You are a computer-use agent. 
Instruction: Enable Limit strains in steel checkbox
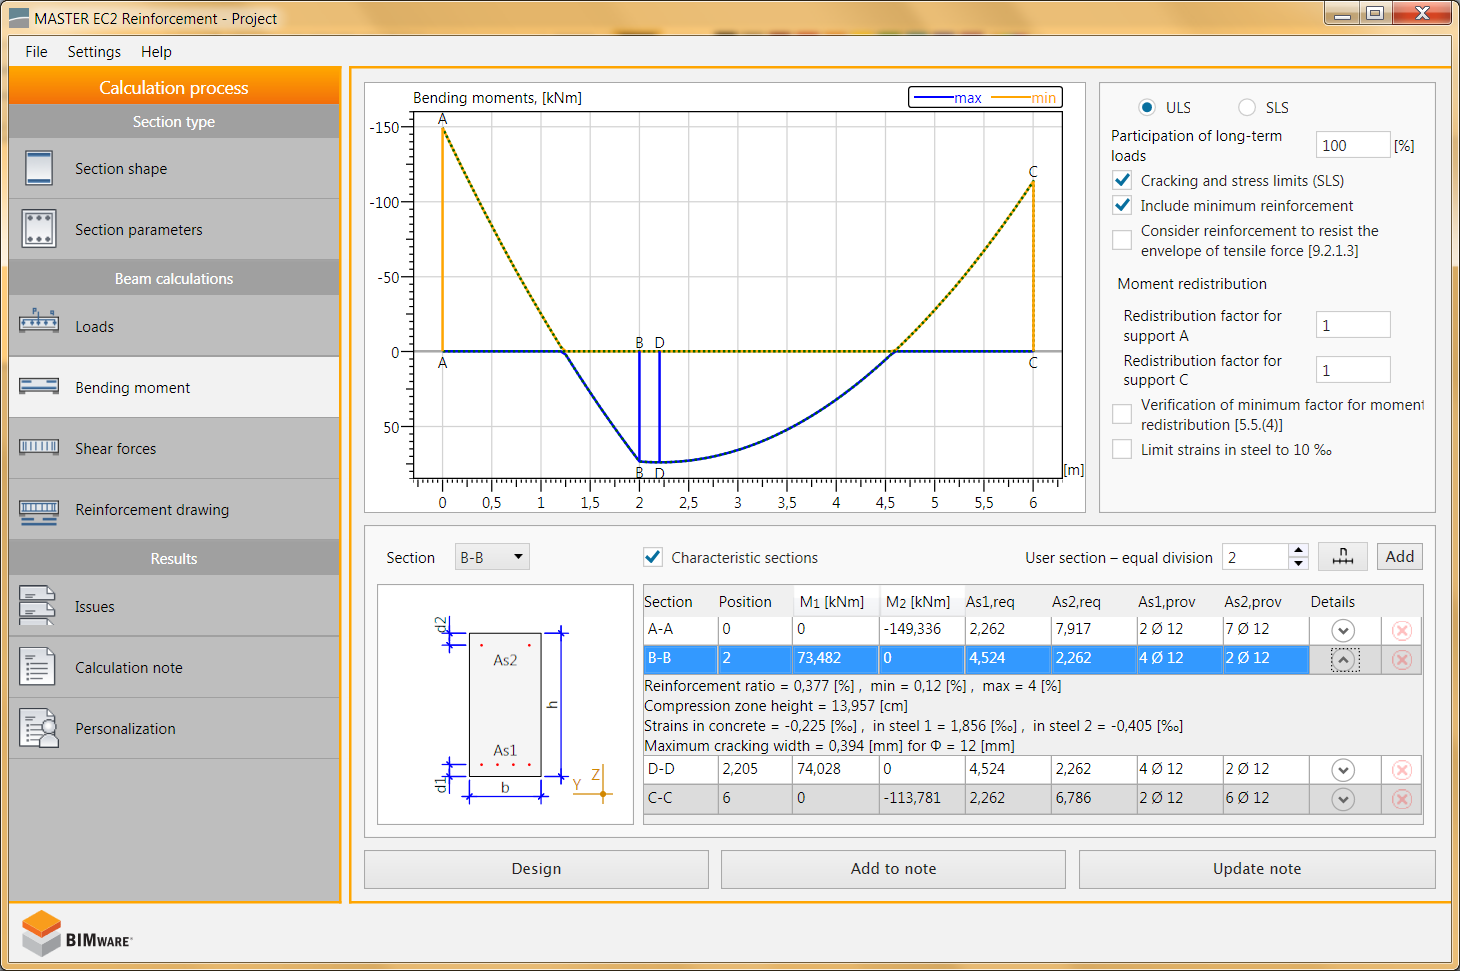[x=1123, y=450]
